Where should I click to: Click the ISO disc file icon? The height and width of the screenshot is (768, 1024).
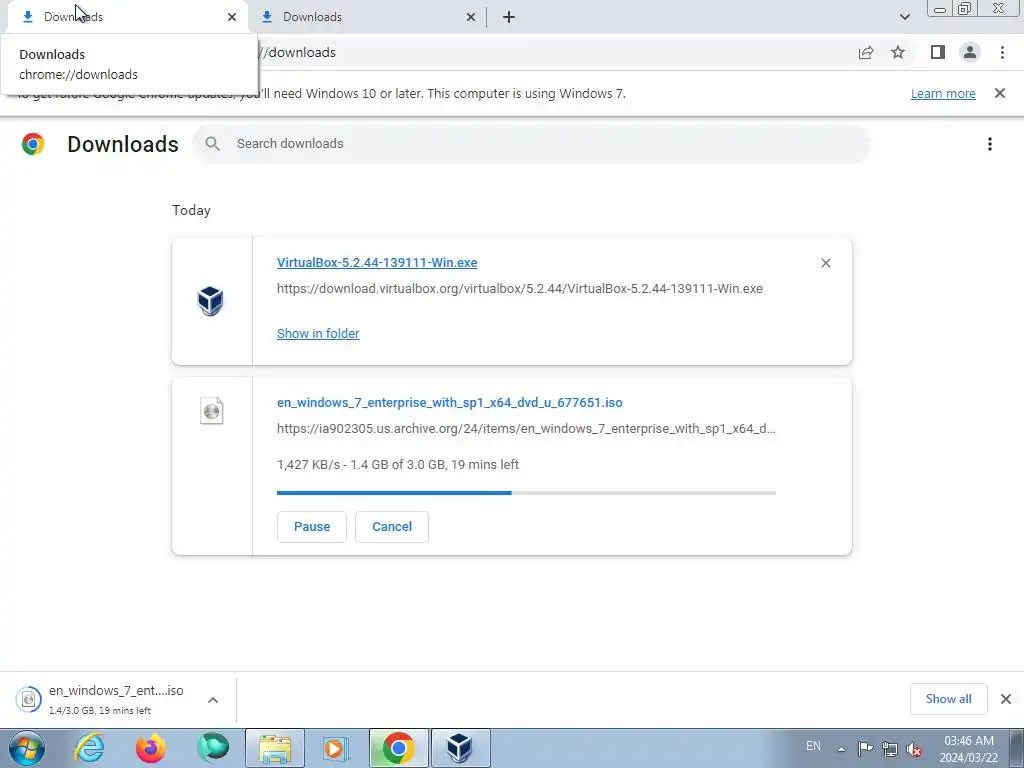click(212, 411)
